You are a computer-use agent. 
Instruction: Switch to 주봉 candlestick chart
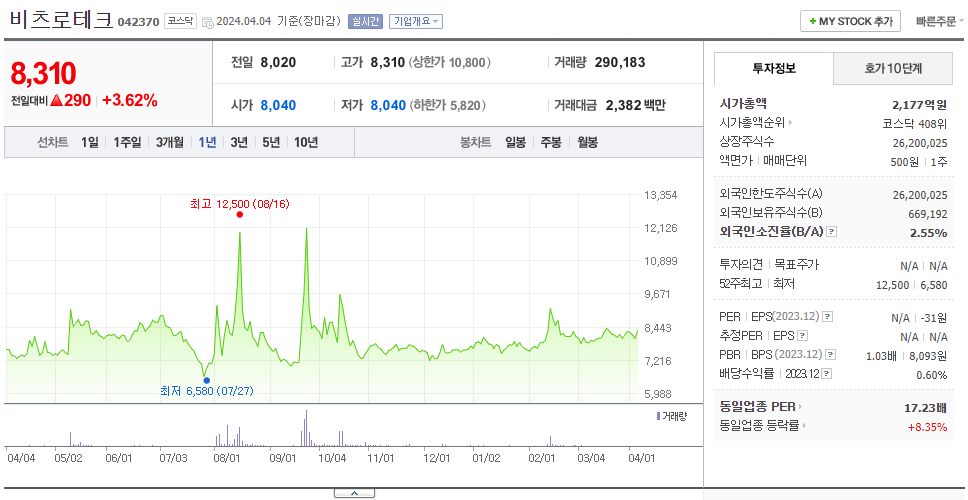tap(551, 143)
